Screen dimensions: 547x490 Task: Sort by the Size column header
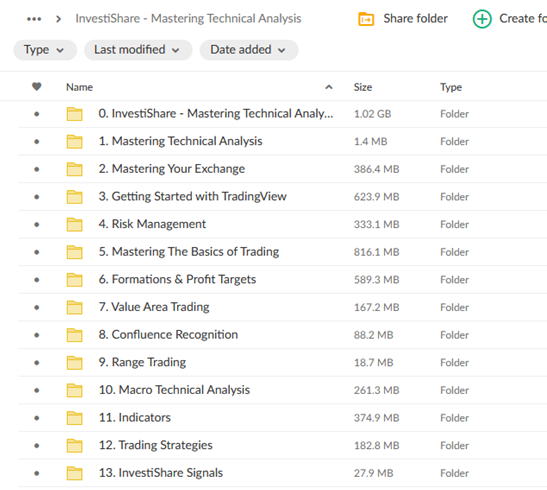click(x=363, y=87)
